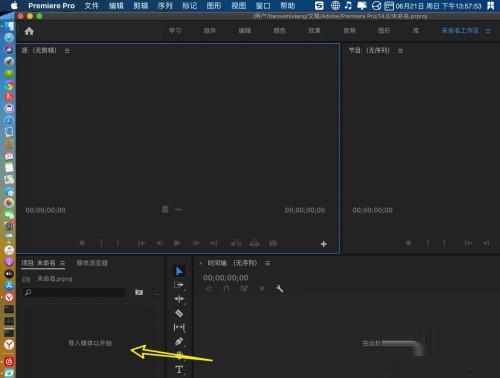This screenshot has height=378, width=500.
Task: Select the Selection tool arrow
Action: click(179, 271)
